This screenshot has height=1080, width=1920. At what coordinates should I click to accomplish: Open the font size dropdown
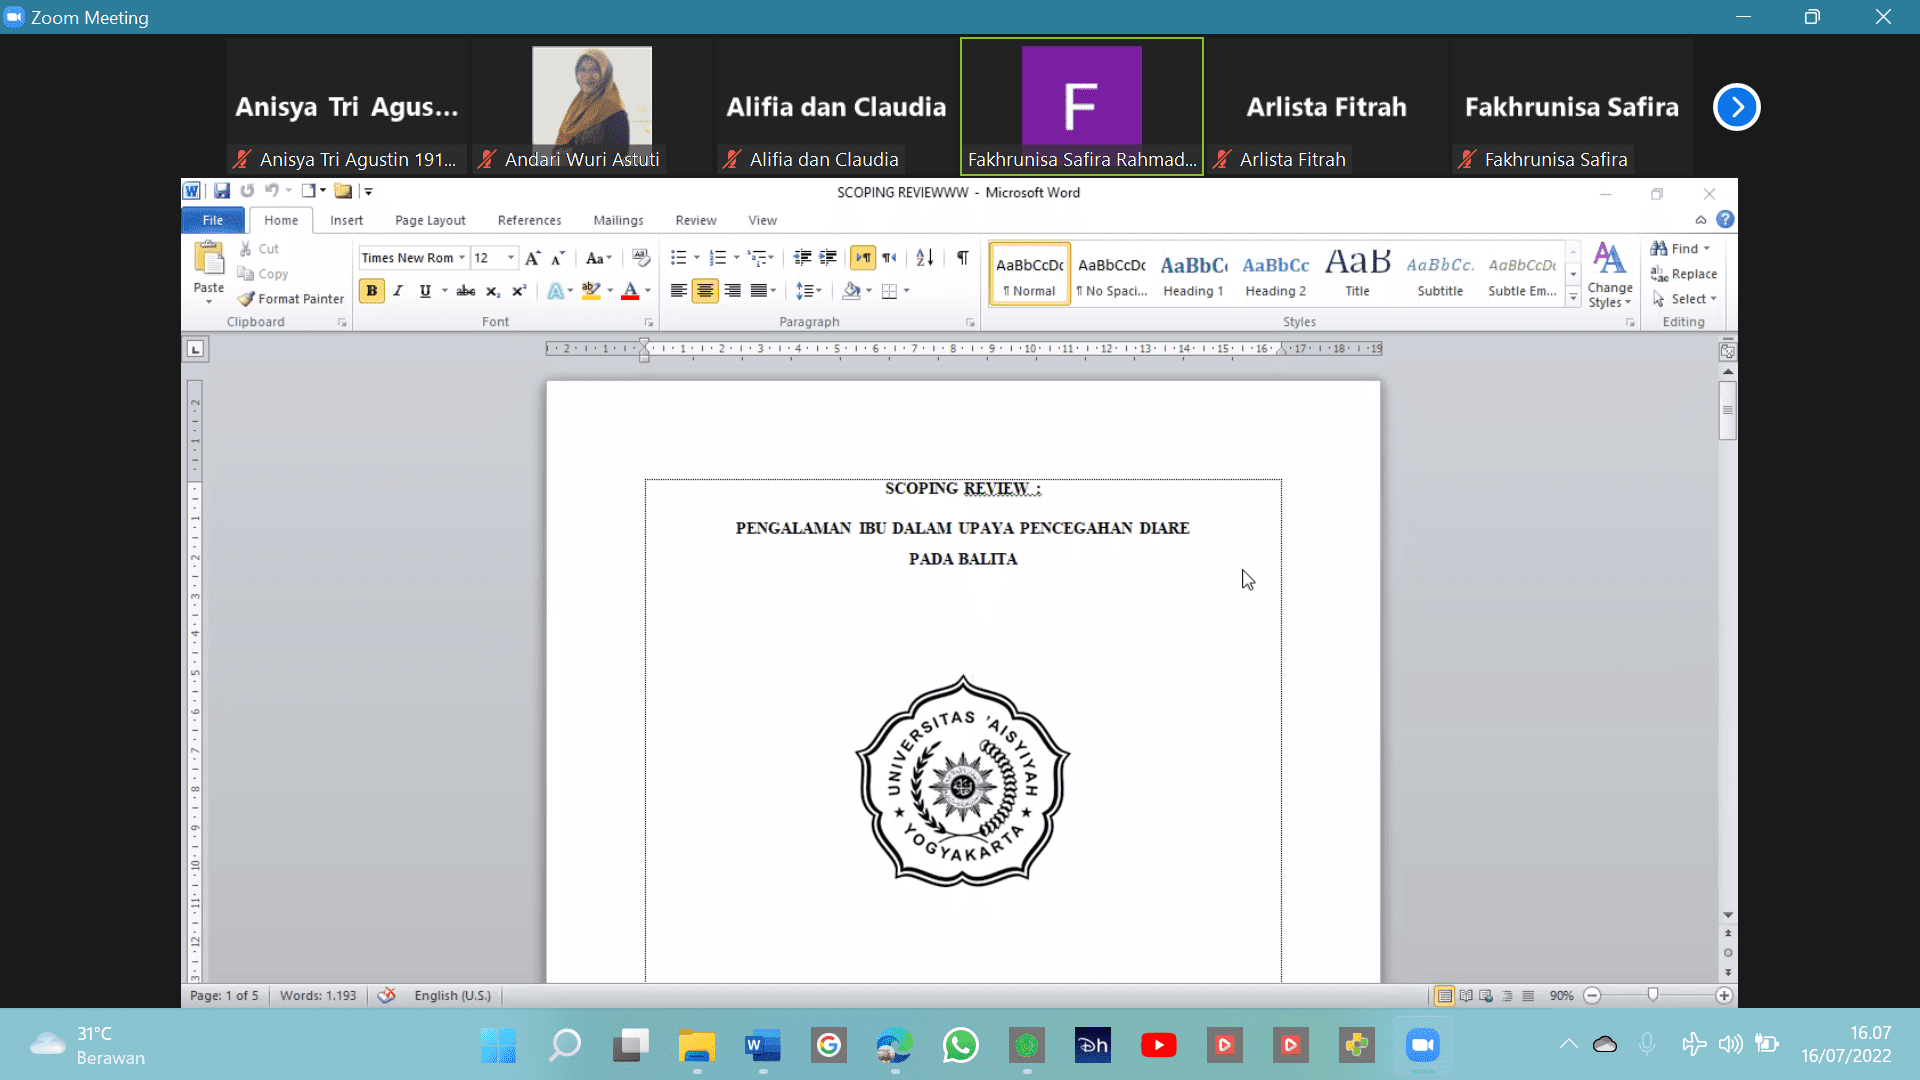pos(511,258)
